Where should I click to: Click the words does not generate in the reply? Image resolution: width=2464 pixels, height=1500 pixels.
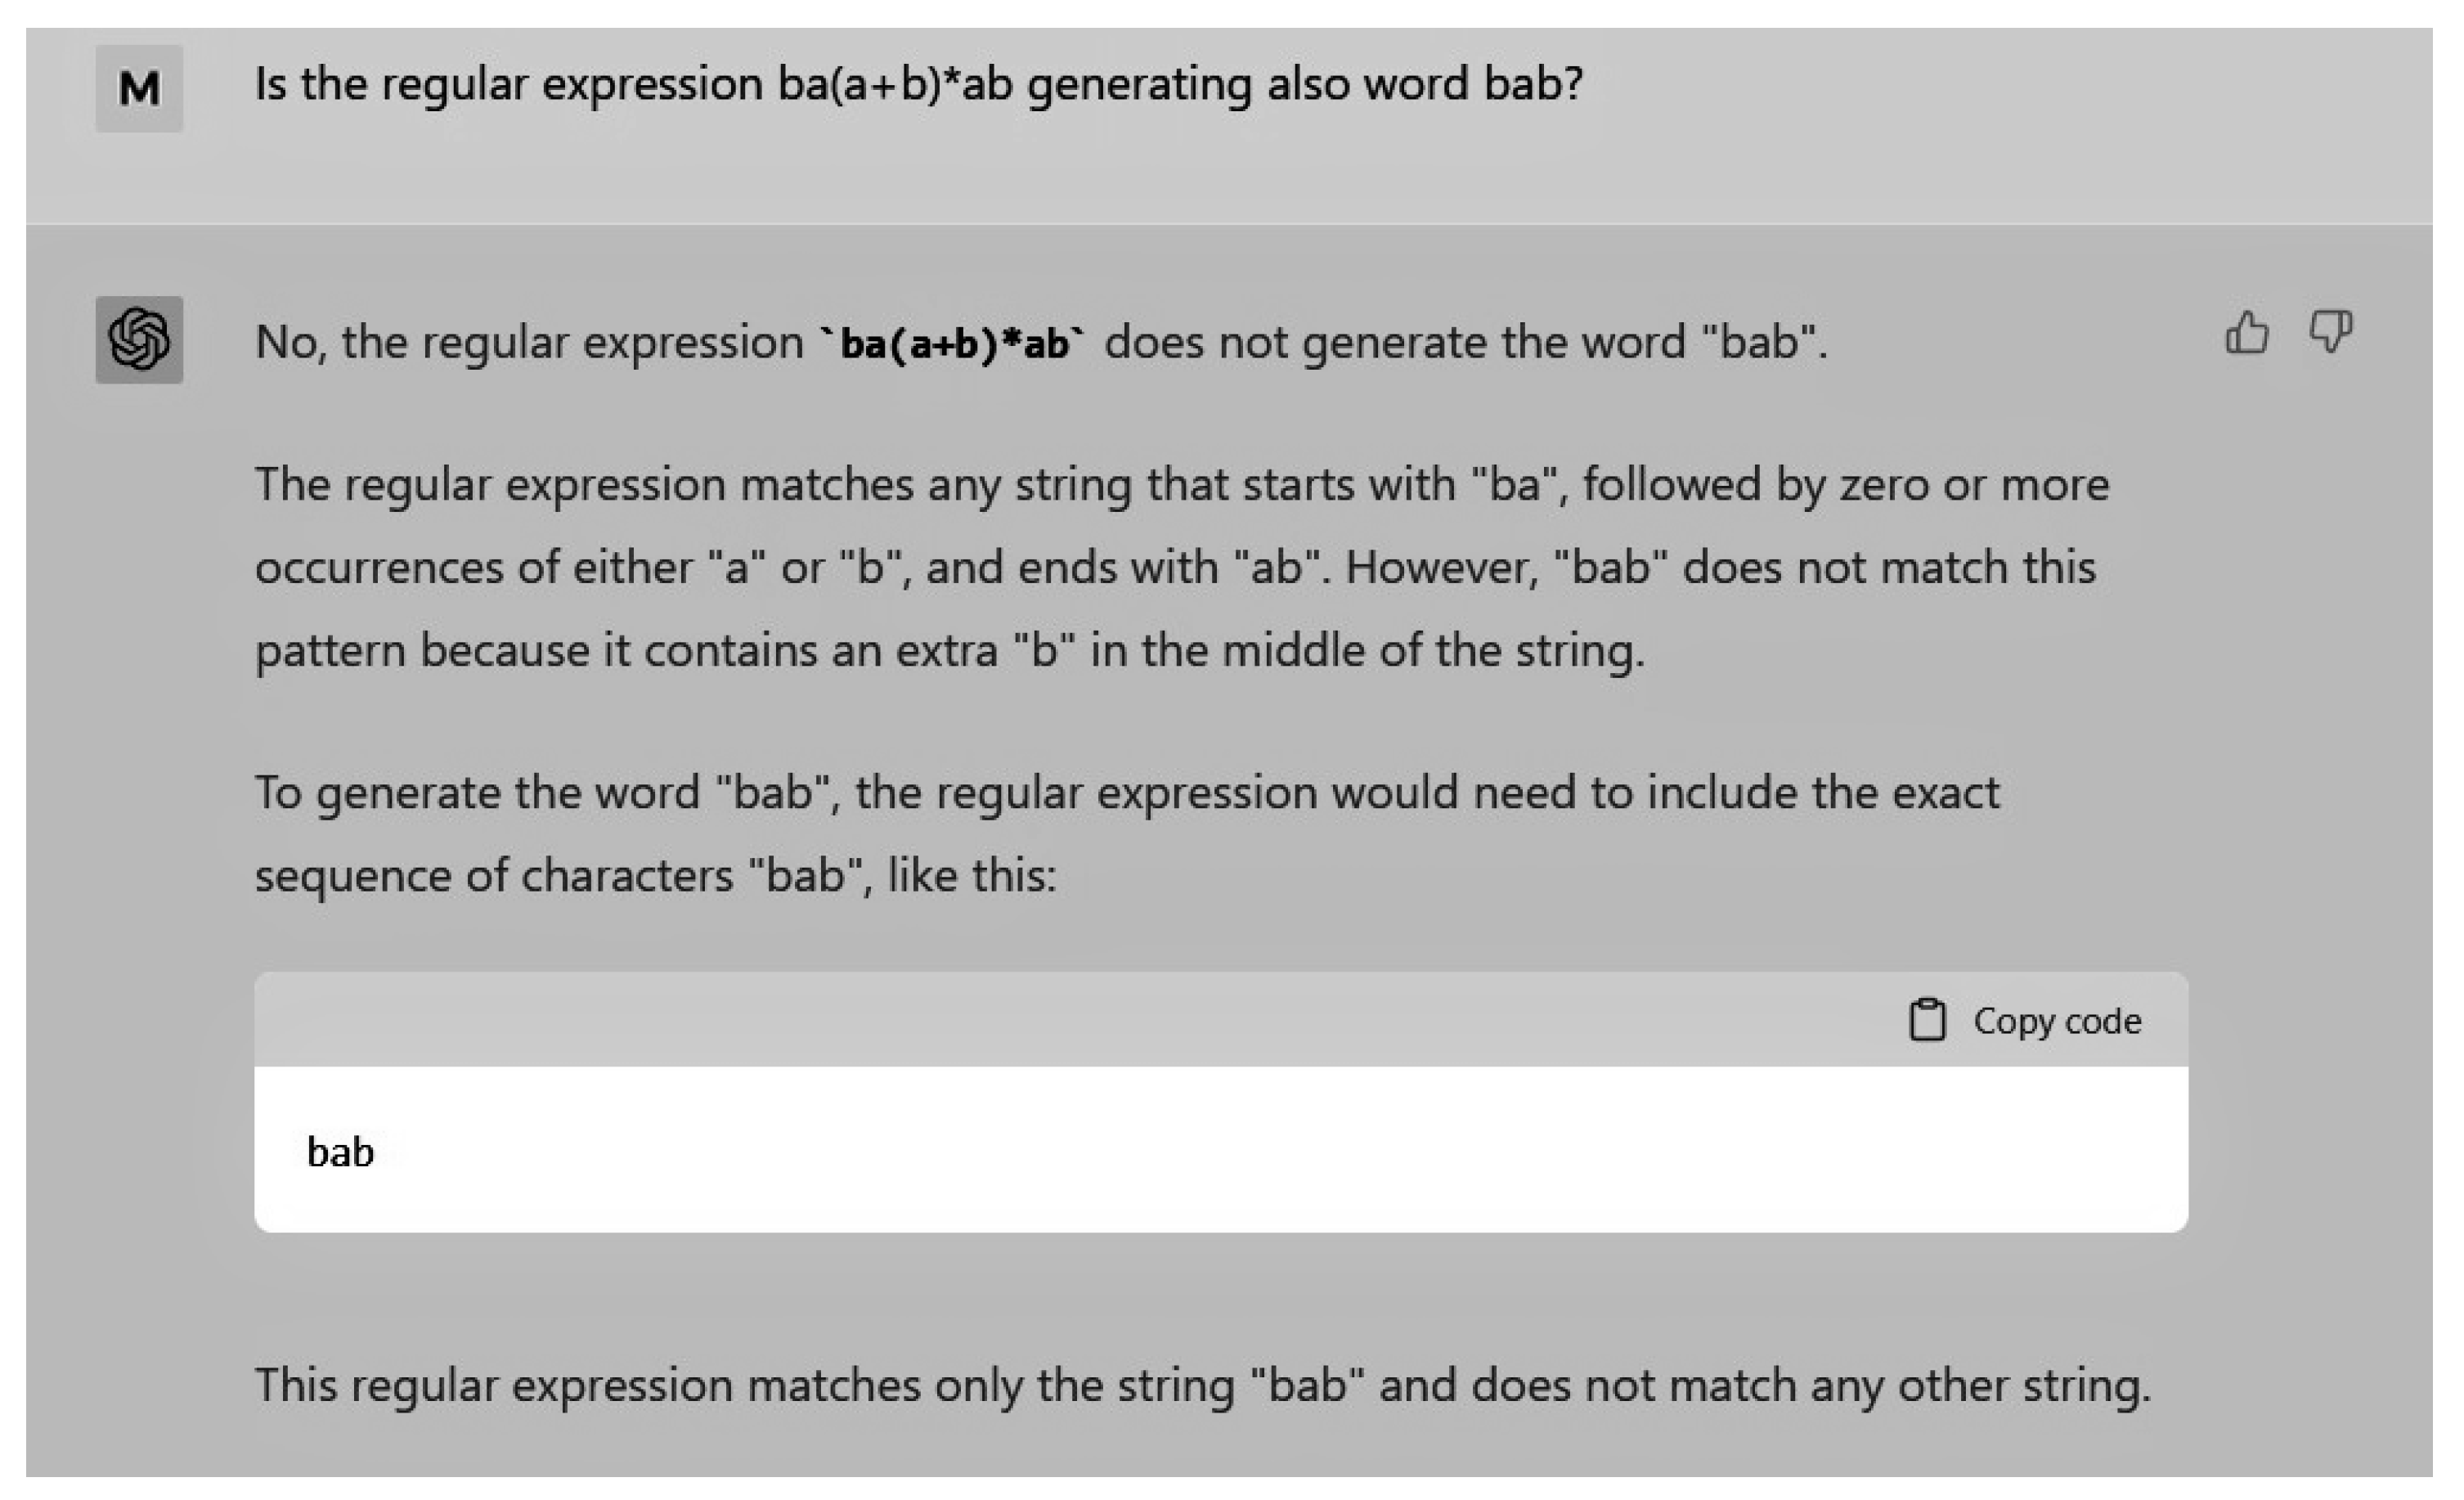coord(1296,343)
